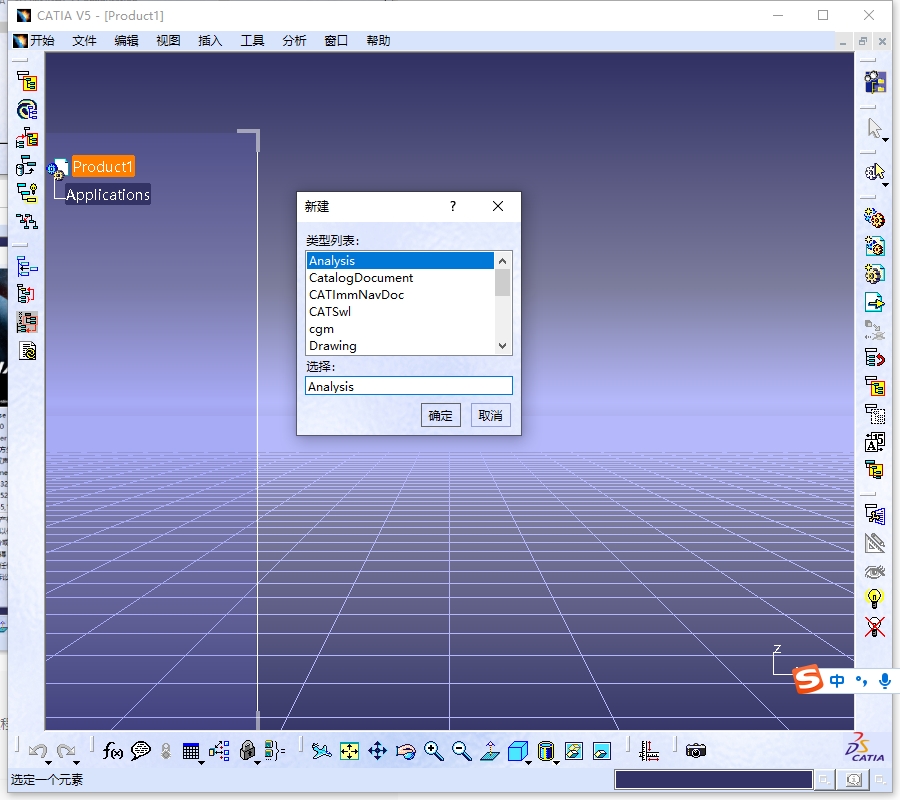Click the Normal View icon

[x=490, y=751]
